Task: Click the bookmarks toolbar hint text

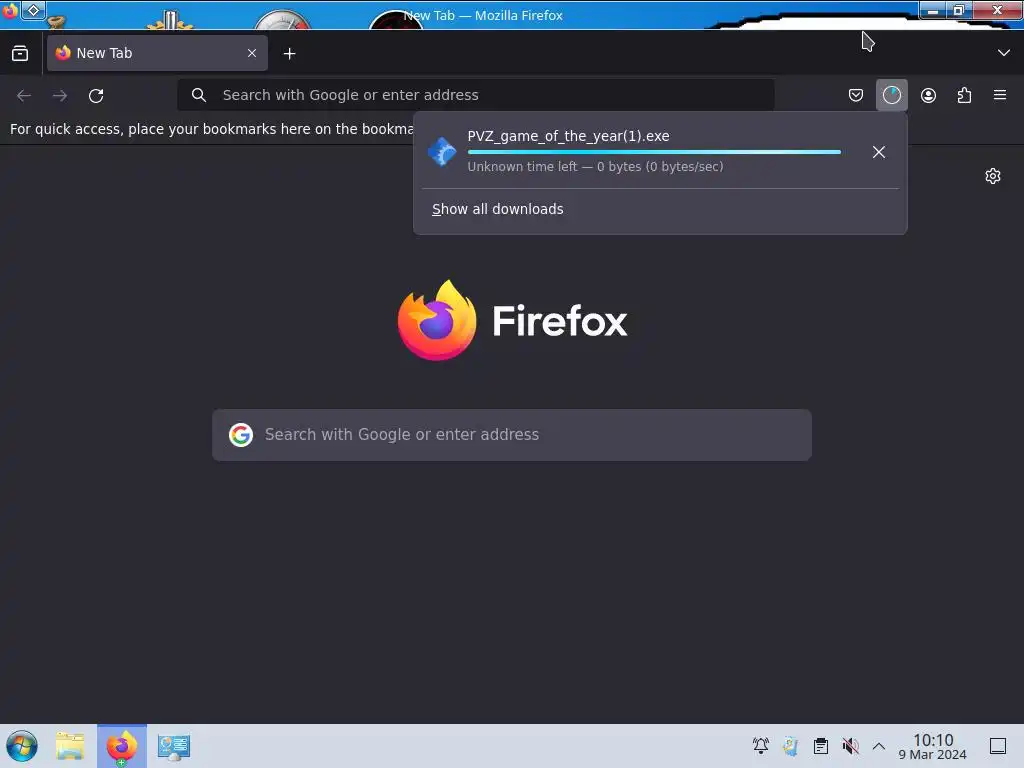Action: [x=211, y=129]
